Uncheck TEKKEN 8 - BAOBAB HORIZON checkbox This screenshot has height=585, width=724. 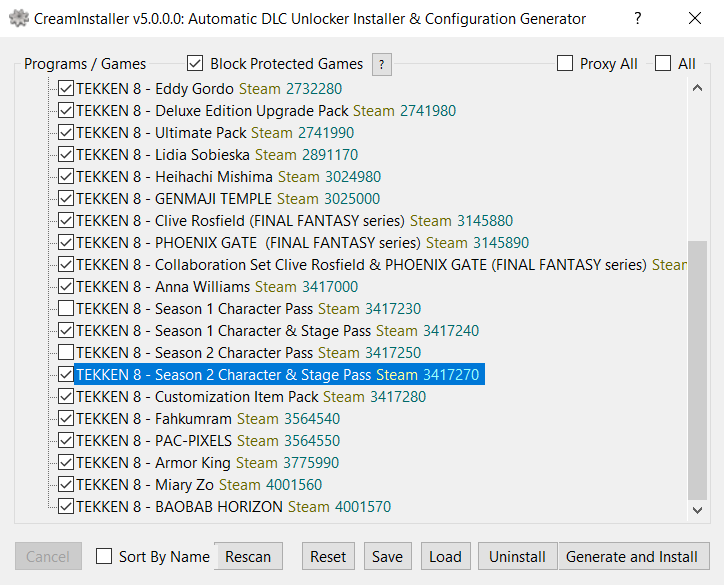[66, 507]
